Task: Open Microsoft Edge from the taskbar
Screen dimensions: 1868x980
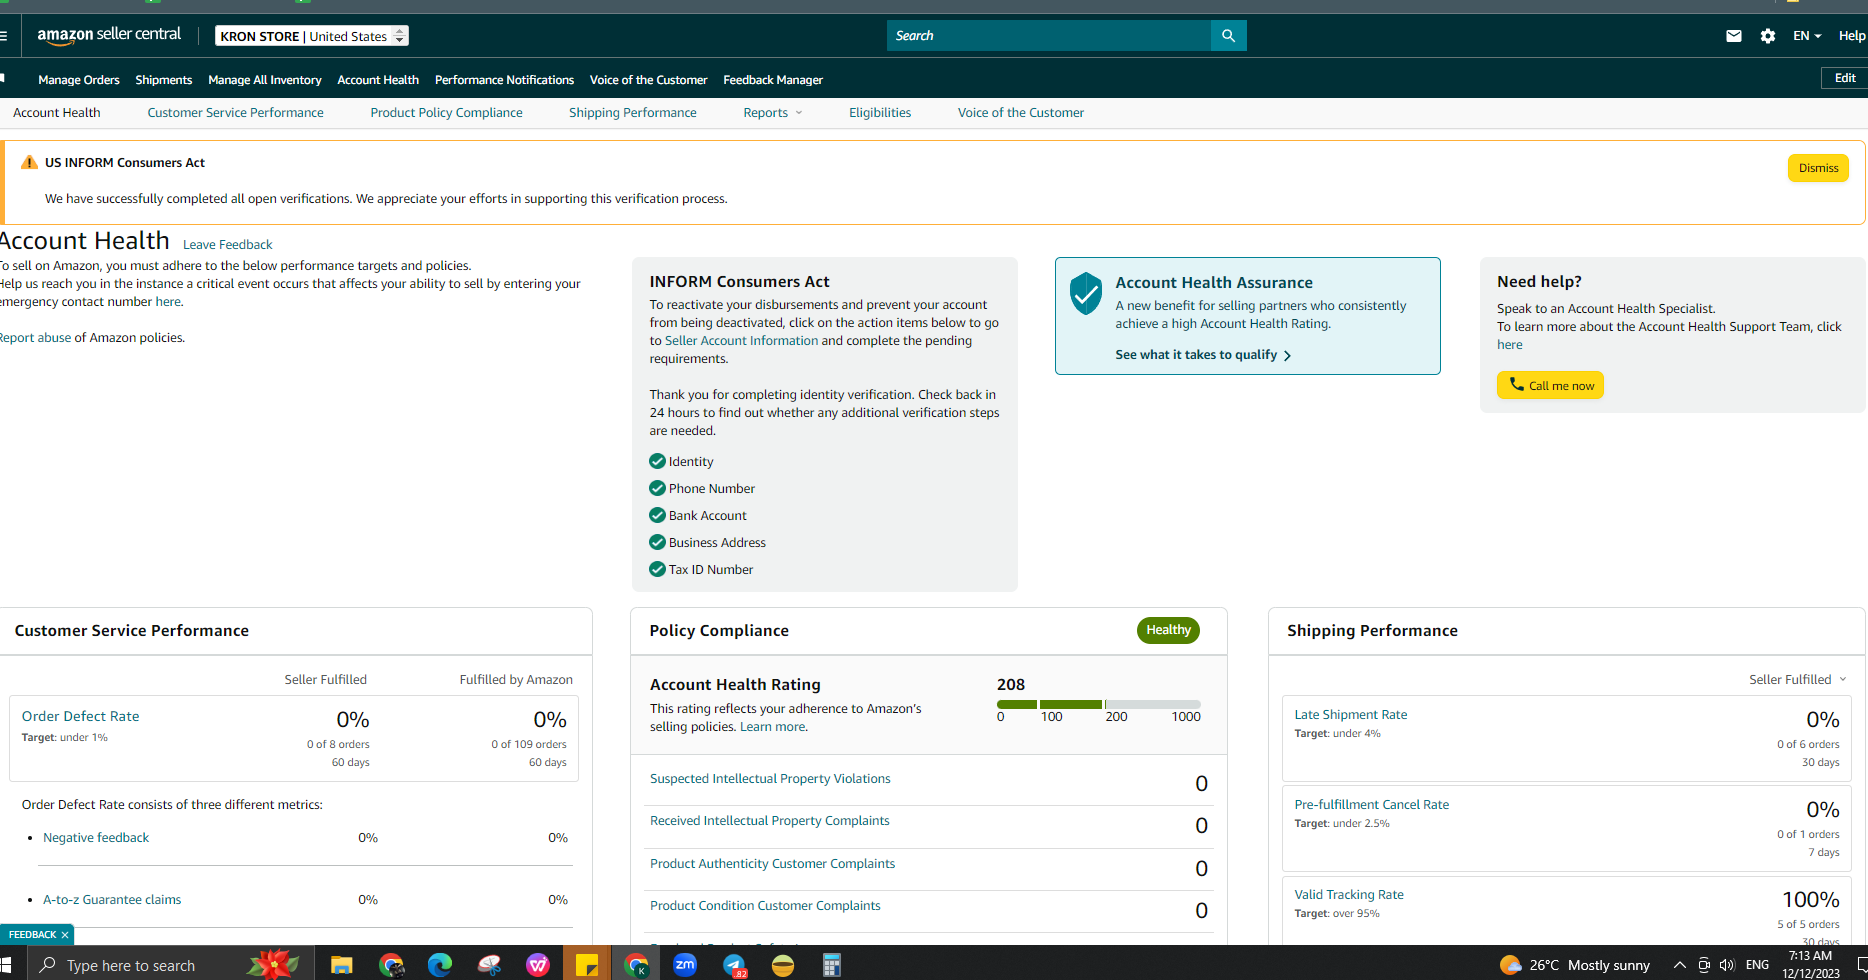Action: [440, 965]
